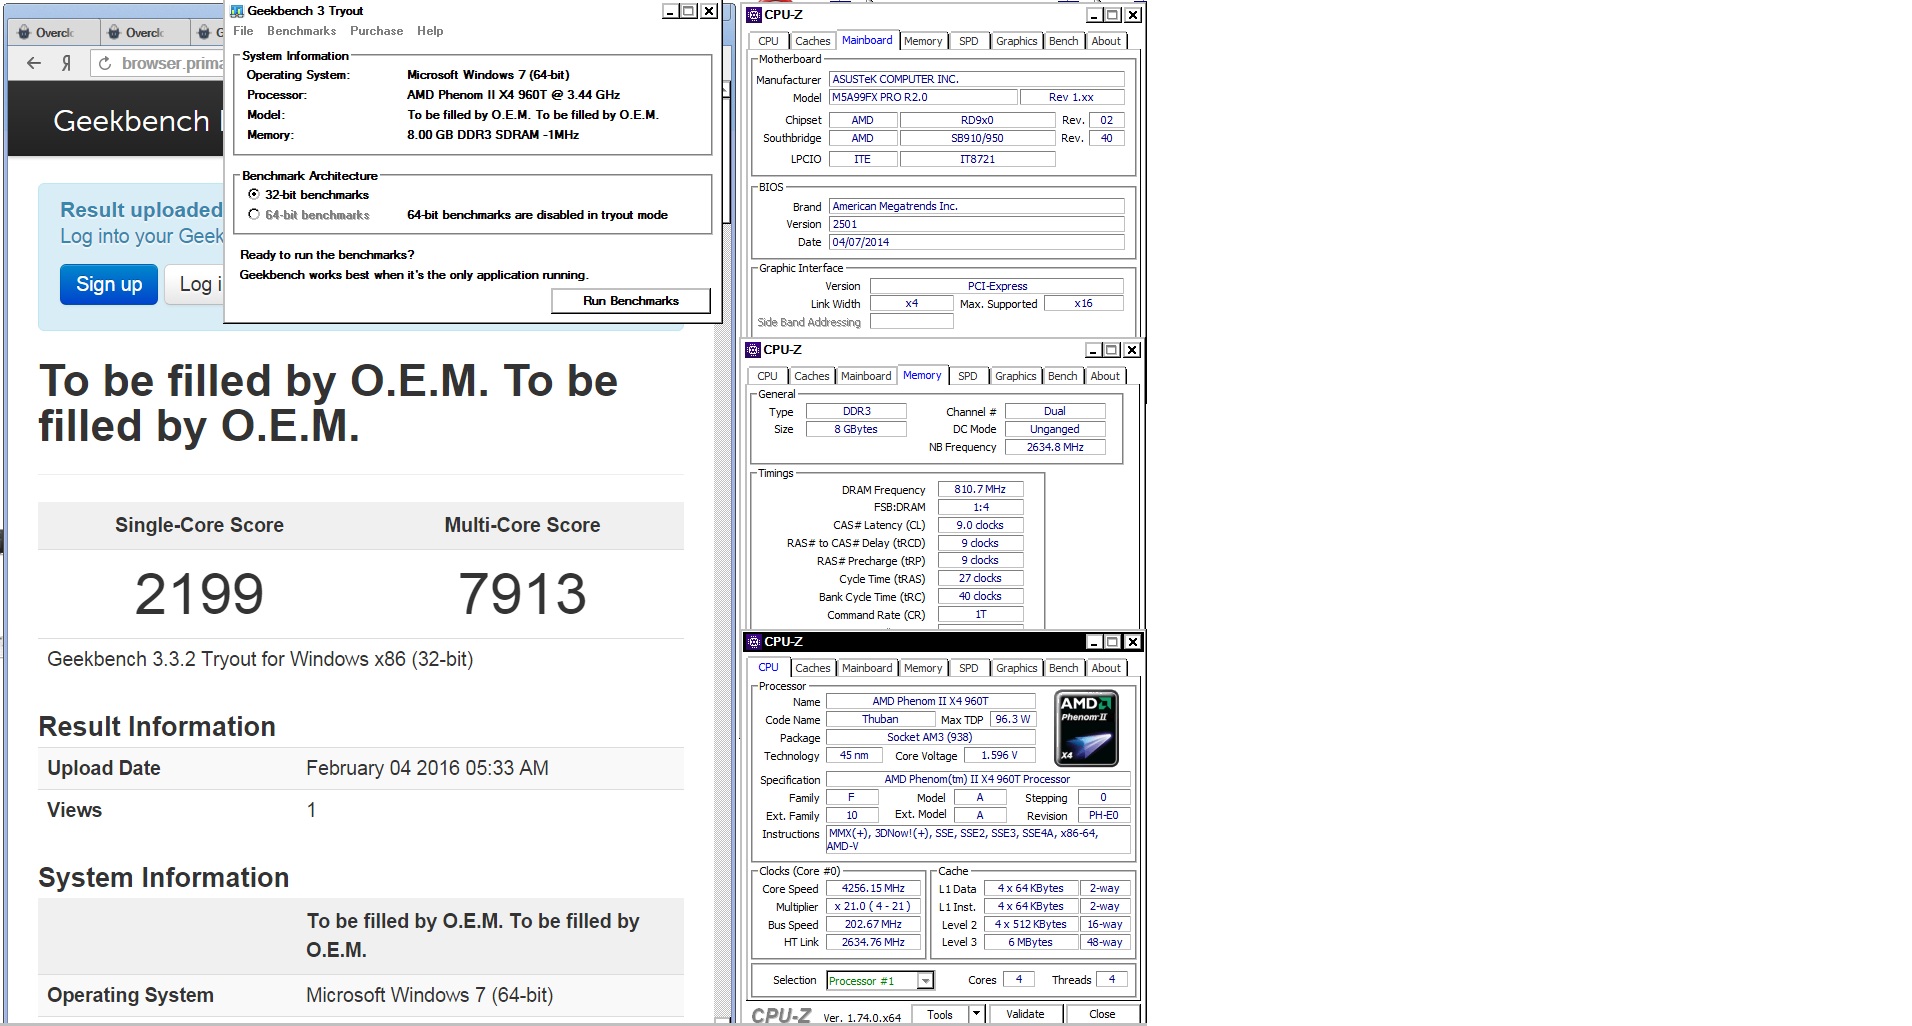Click the Yandex Я home icon
Viewport: 1912px width, 1026px height.
tap(67, 63)
